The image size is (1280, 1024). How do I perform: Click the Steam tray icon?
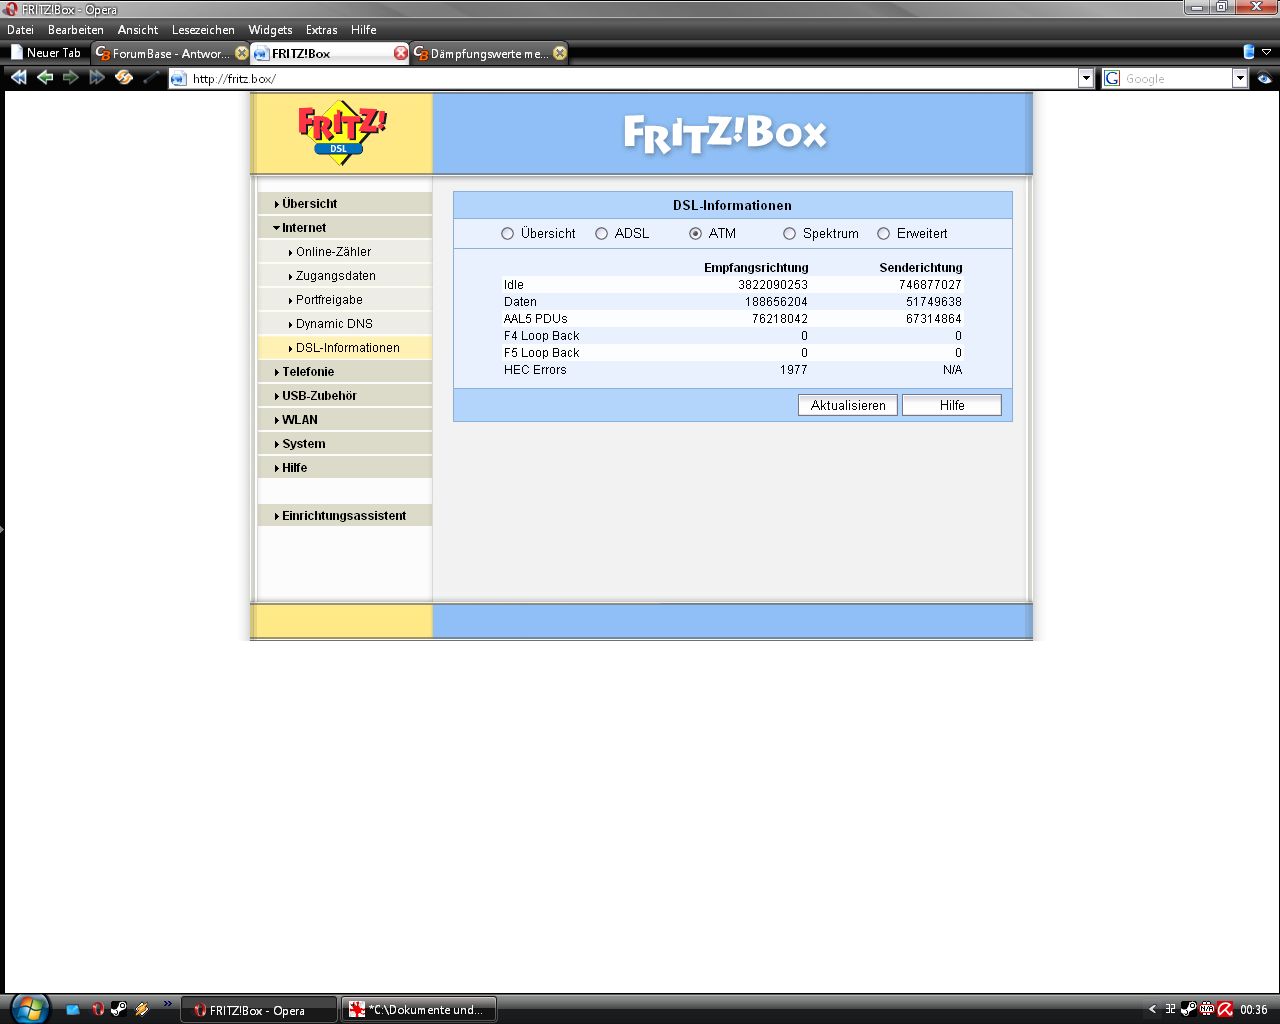click(1188, 1009)
